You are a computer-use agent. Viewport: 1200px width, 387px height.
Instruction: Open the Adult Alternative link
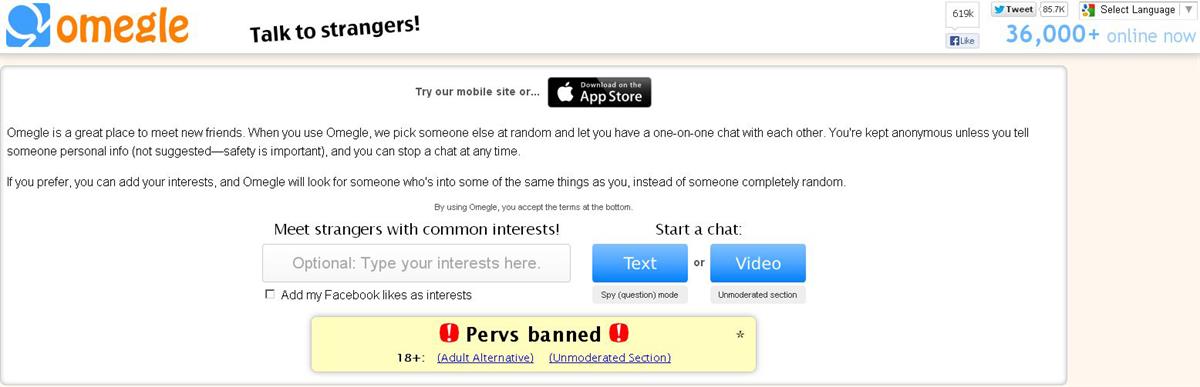485,357
